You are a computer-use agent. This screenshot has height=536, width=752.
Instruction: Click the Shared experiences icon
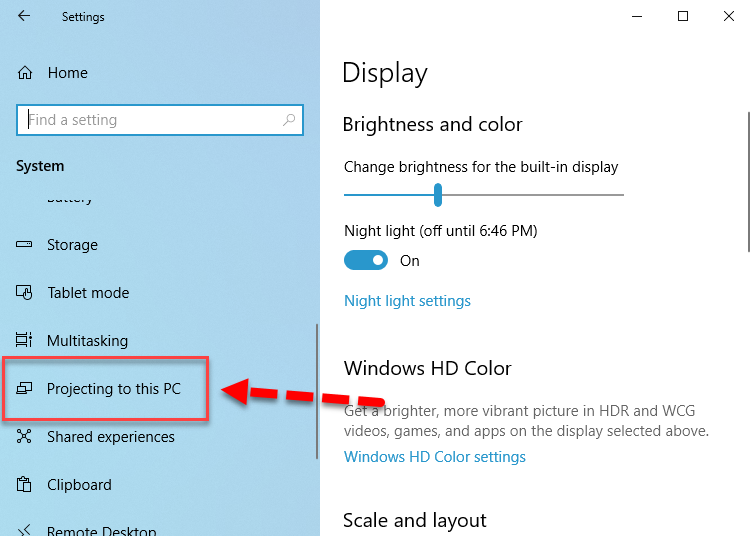[x=26, y=437]
